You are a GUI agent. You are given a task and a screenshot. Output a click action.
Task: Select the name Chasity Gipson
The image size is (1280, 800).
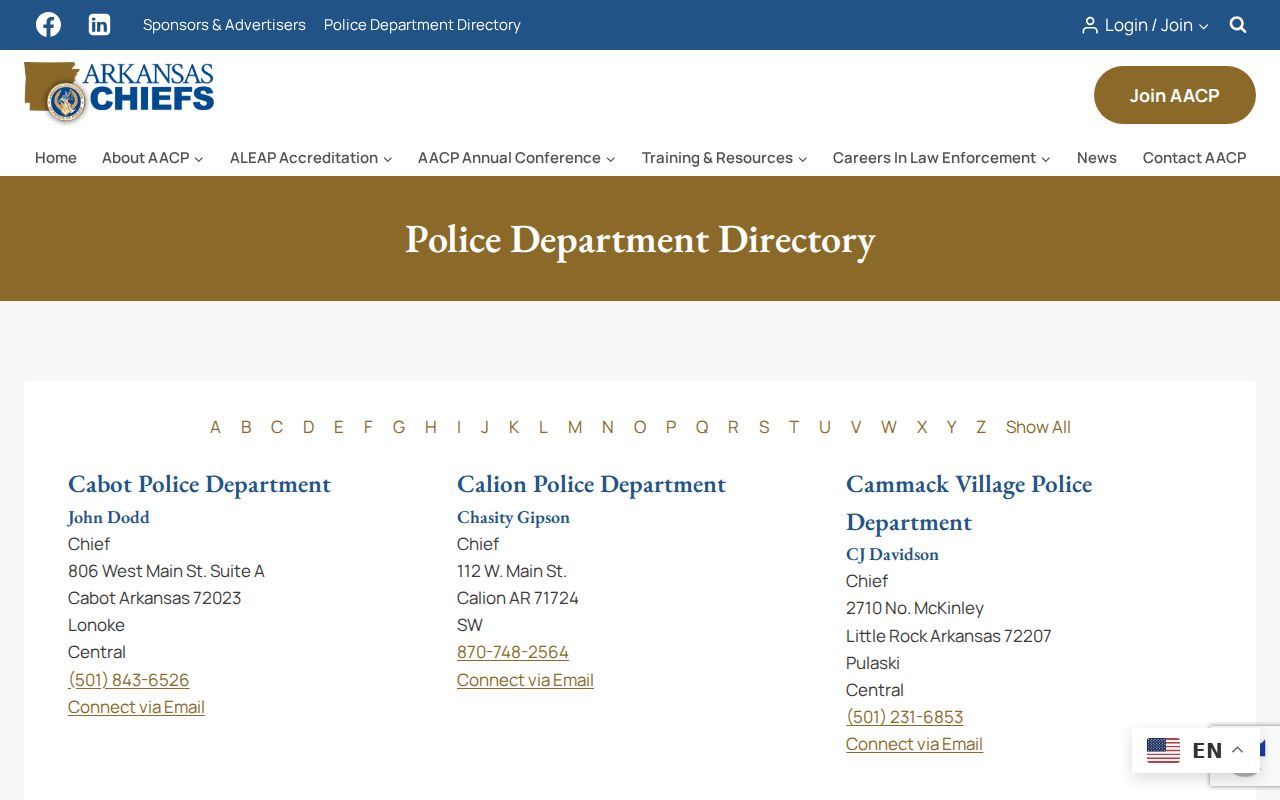(x=513, y=517)
